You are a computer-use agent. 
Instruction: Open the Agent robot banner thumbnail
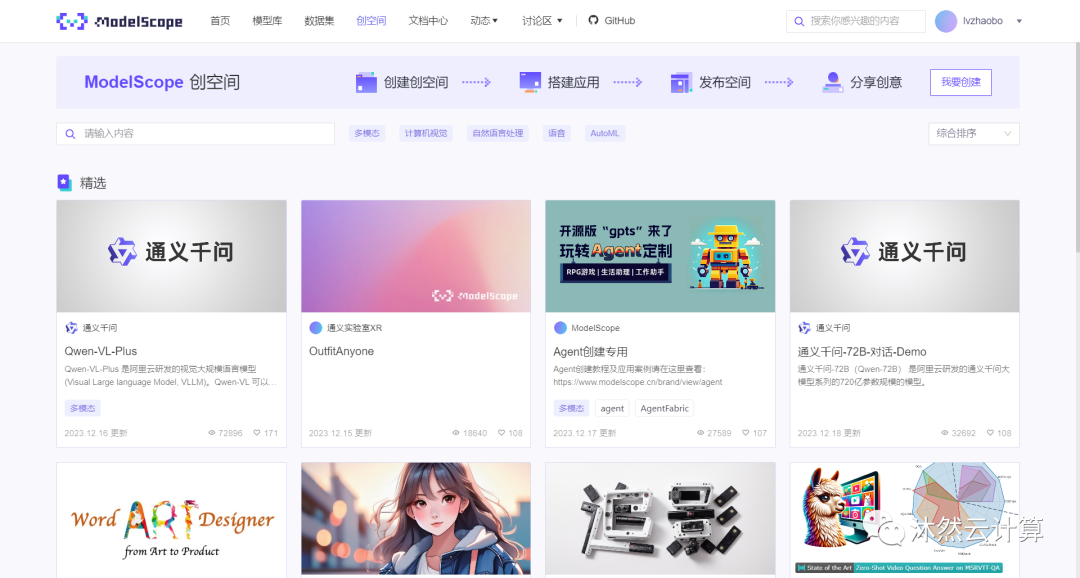tap(660, 256)
